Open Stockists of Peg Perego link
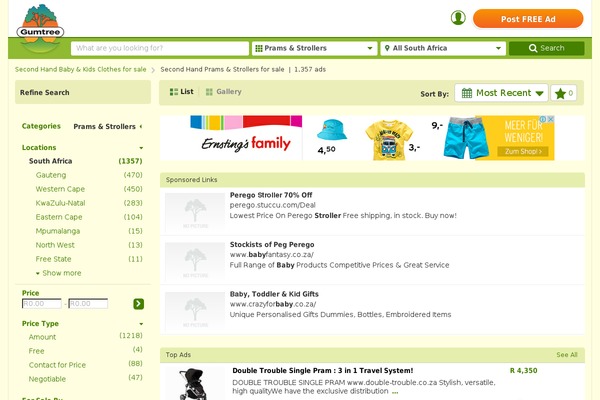 272,245
